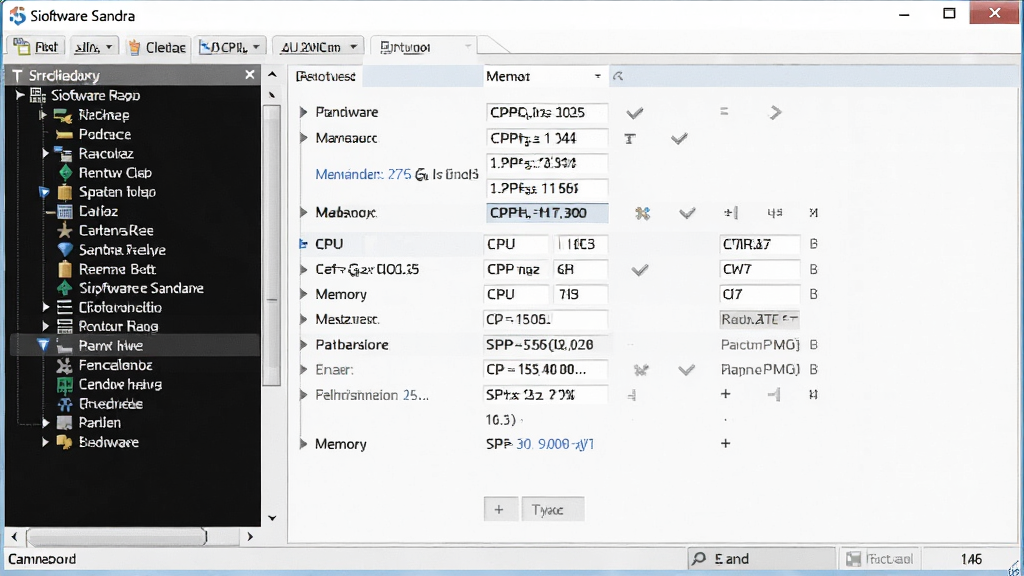Select the Nachrap tree icon
Viewport: 1024px width, 576px height.
63,116
